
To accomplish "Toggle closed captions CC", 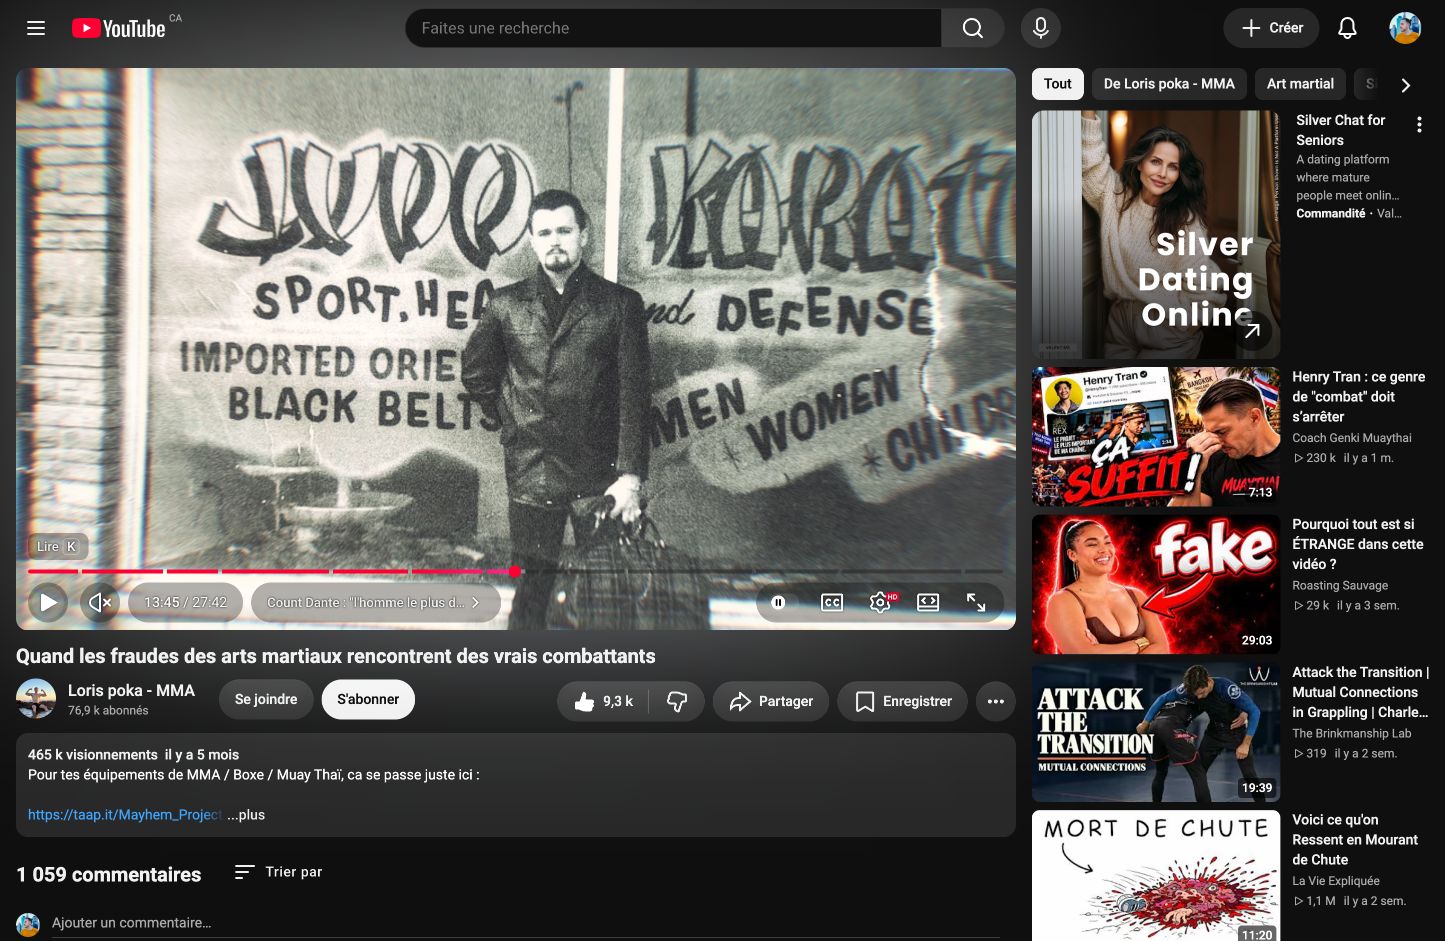I will (831, 602).
